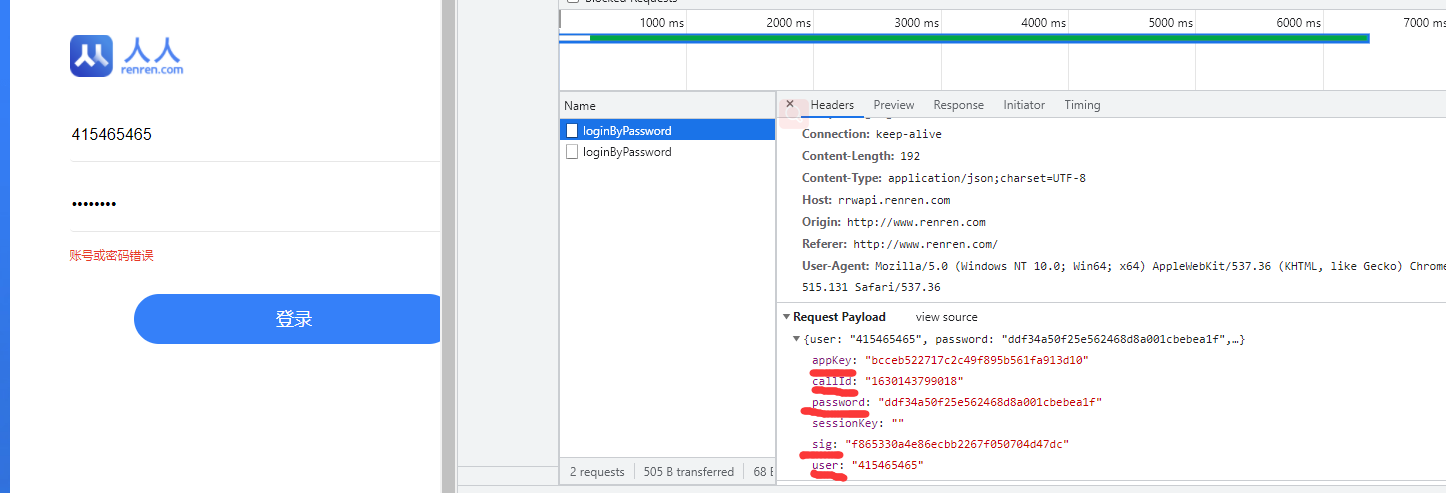1446x493 pixels.
Task: Switch to the Headers tab
Action: pyautogui.click(x=832, y=105)
